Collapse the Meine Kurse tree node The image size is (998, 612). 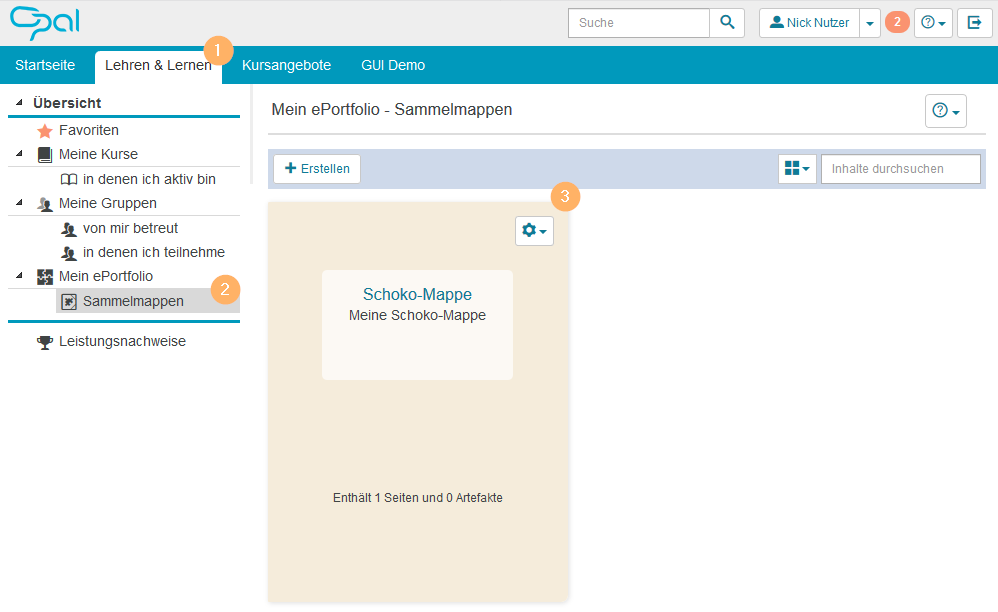coord(19,155)
